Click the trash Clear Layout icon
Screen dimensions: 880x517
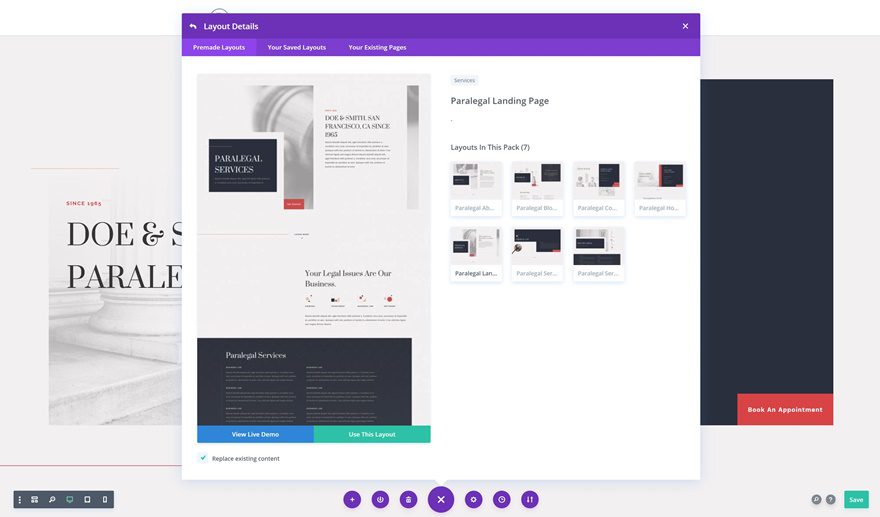tap(409, 500)
